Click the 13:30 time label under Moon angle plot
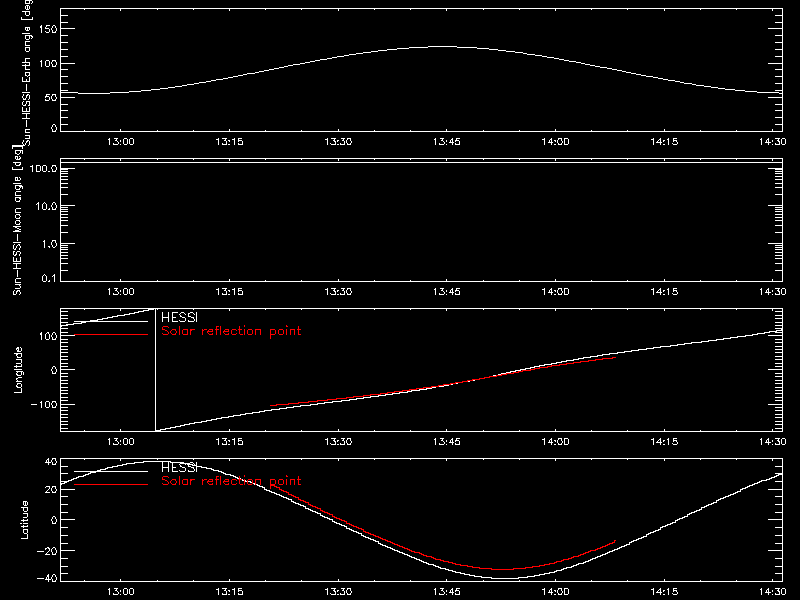This screenshot has width=800, height=600. pyautogui.click(x=338, y=292)
